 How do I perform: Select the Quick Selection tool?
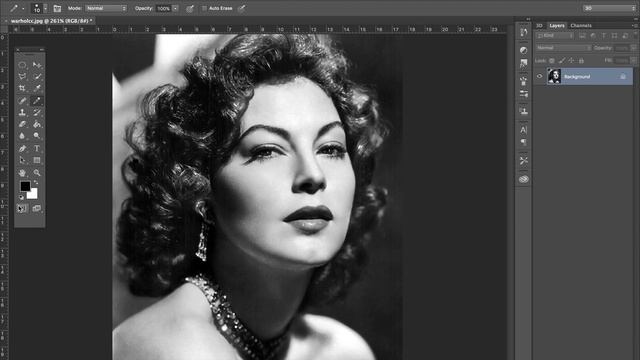[x=37, y=76]
